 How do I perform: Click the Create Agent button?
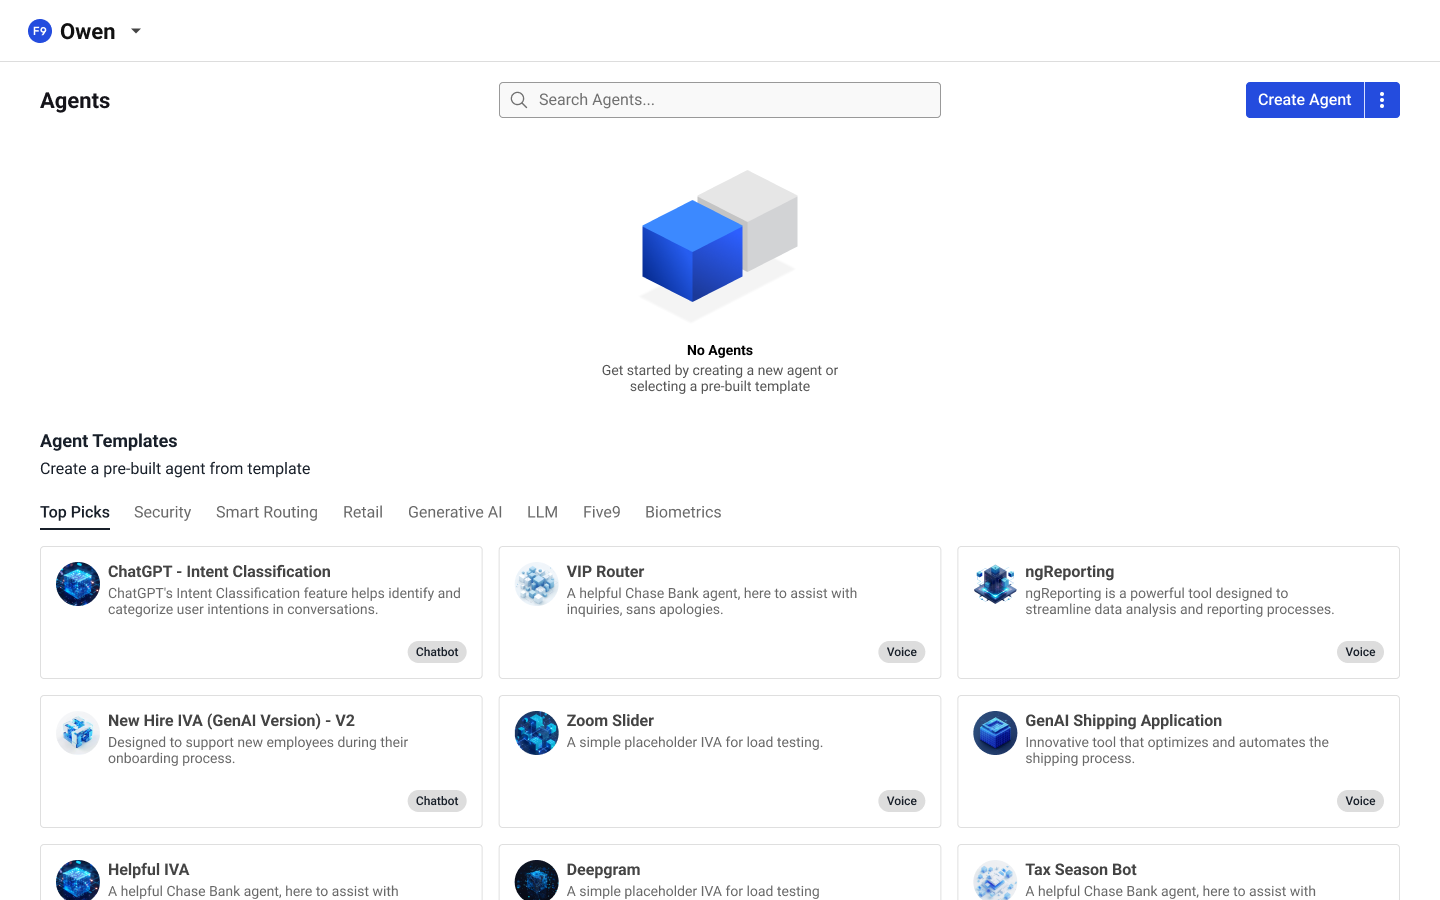click(1304, 100)
